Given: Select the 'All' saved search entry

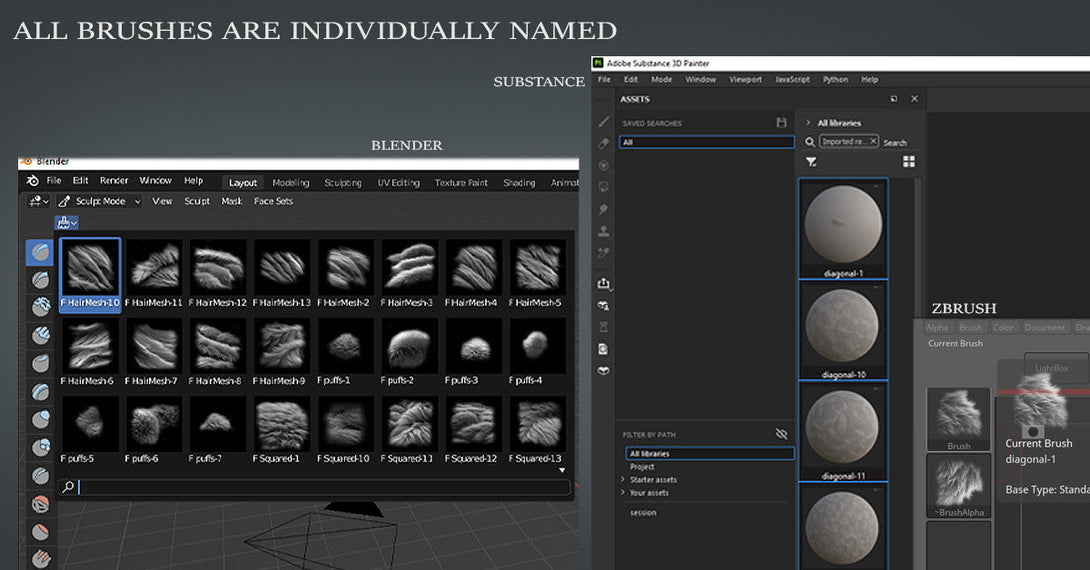Looking at the screenshot, I should click(x=706, y=142).
